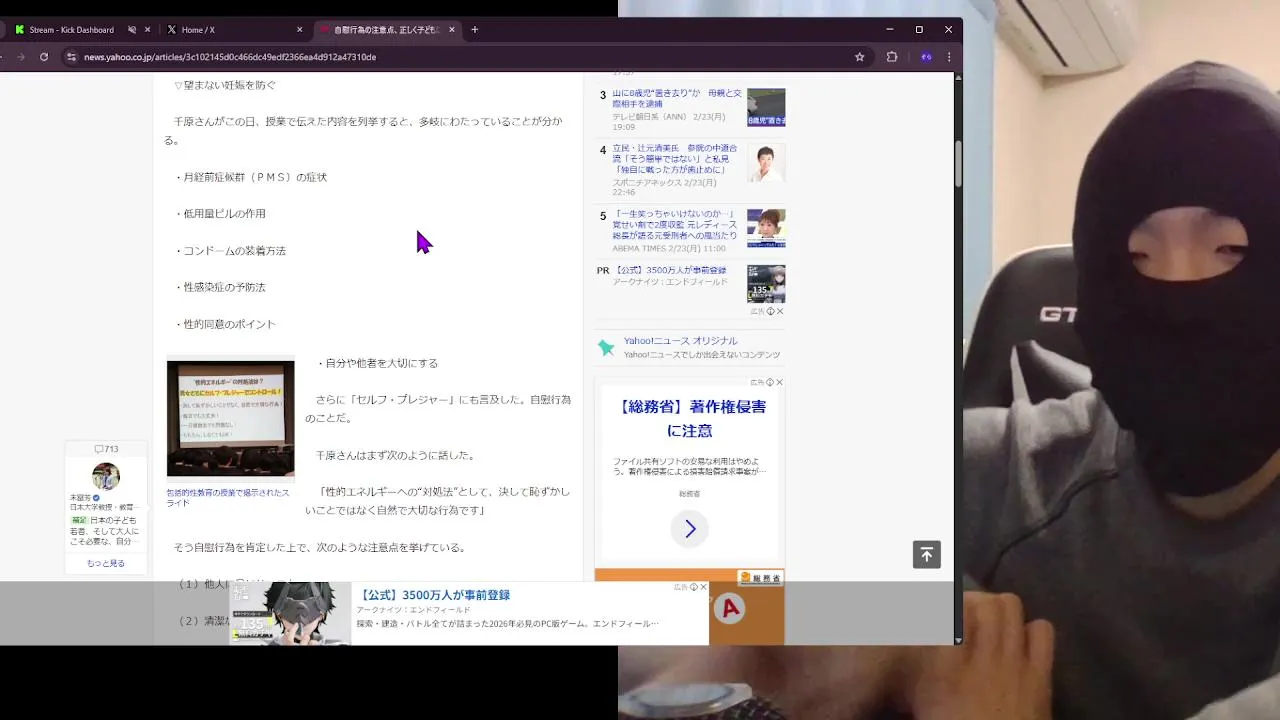1280x720 pixels.
Task: Click scrollbar down arrow at page bottom
Action: 958,640
